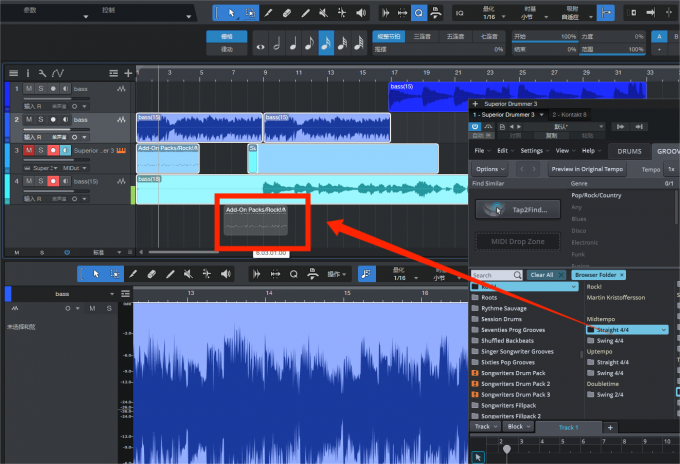Show the automation curve icon in track header
Viewport: 680px width, 464px height.
pos(58,73)
